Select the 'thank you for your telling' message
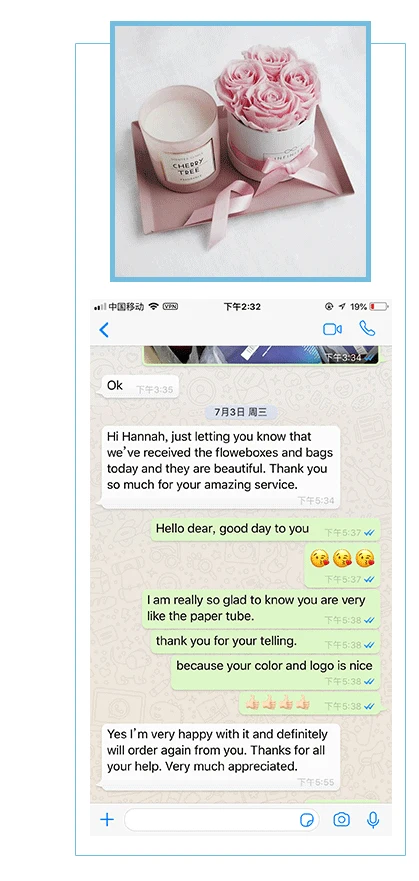419x881 pixels. 266,642
